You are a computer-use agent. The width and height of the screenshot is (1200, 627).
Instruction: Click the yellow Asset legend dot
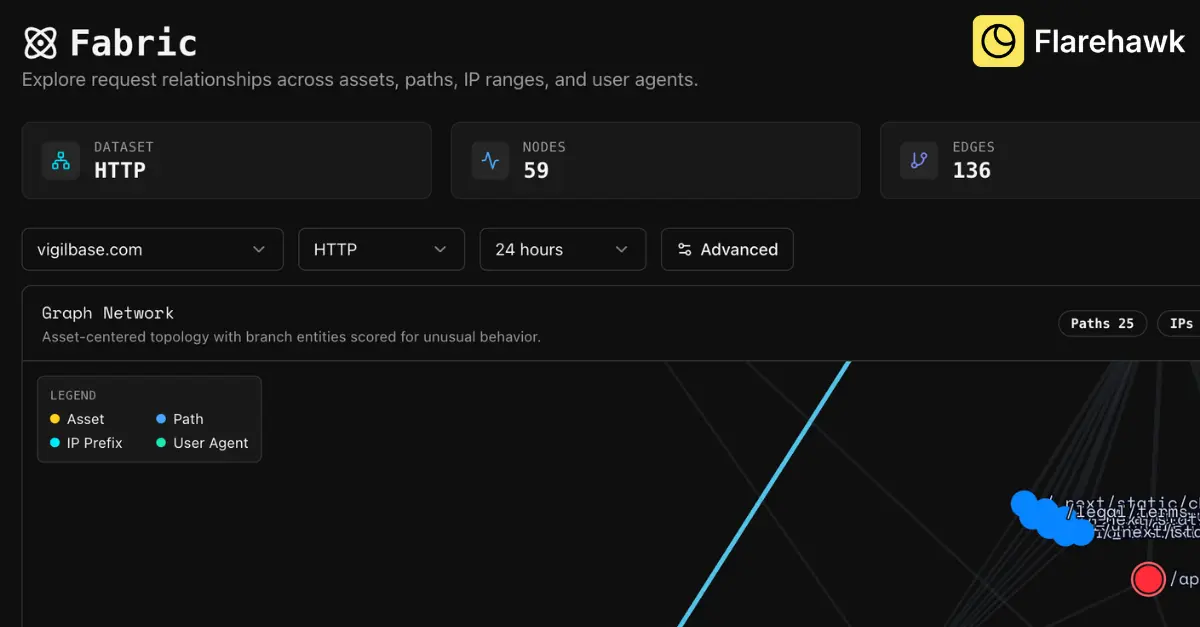pyautogui.click(x=55, y=419)
